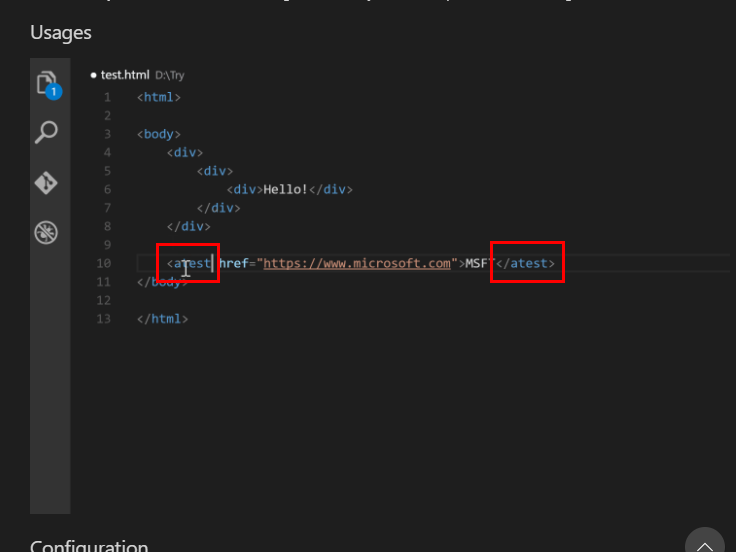This screenshot has height=552, width=736.
Task: Click the Hello! text on line 6
Action: click(285, 190)
